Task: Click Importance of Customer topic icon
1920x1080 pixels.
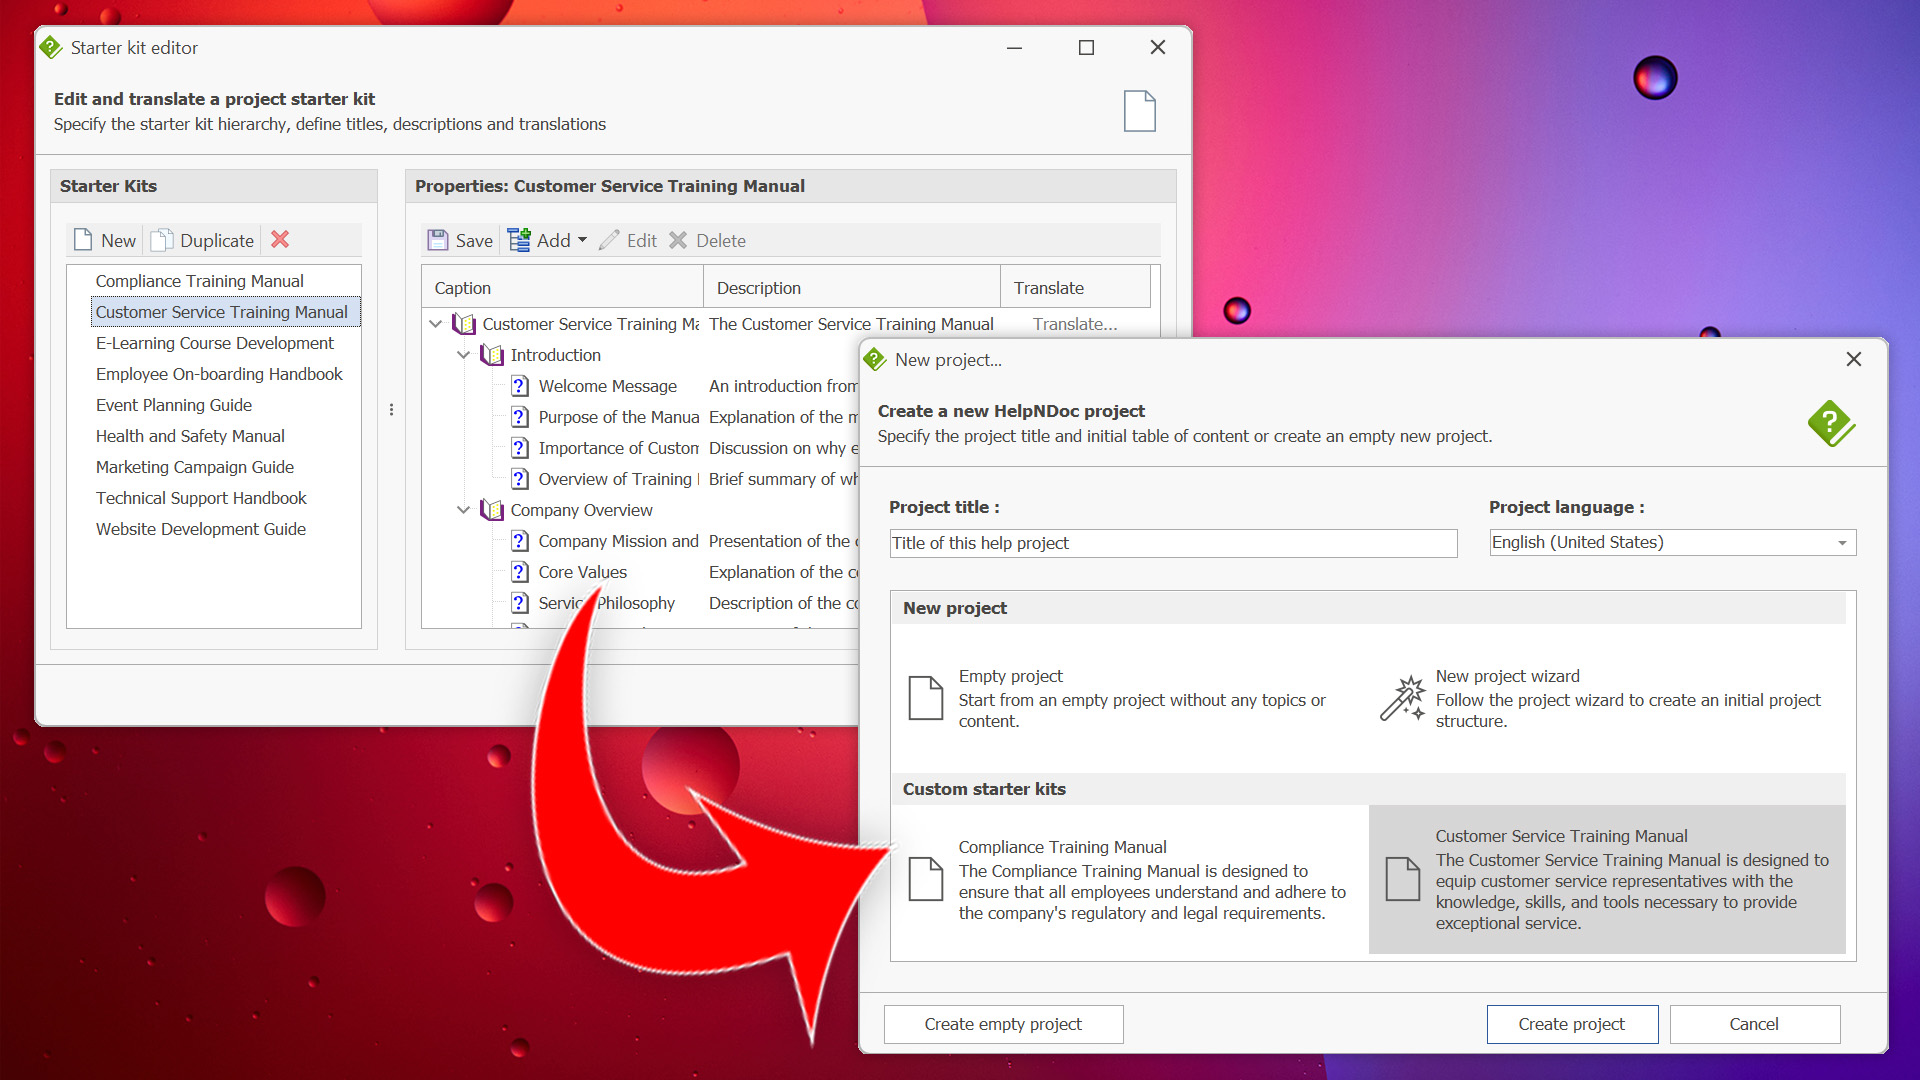Action: click(520, 448)
